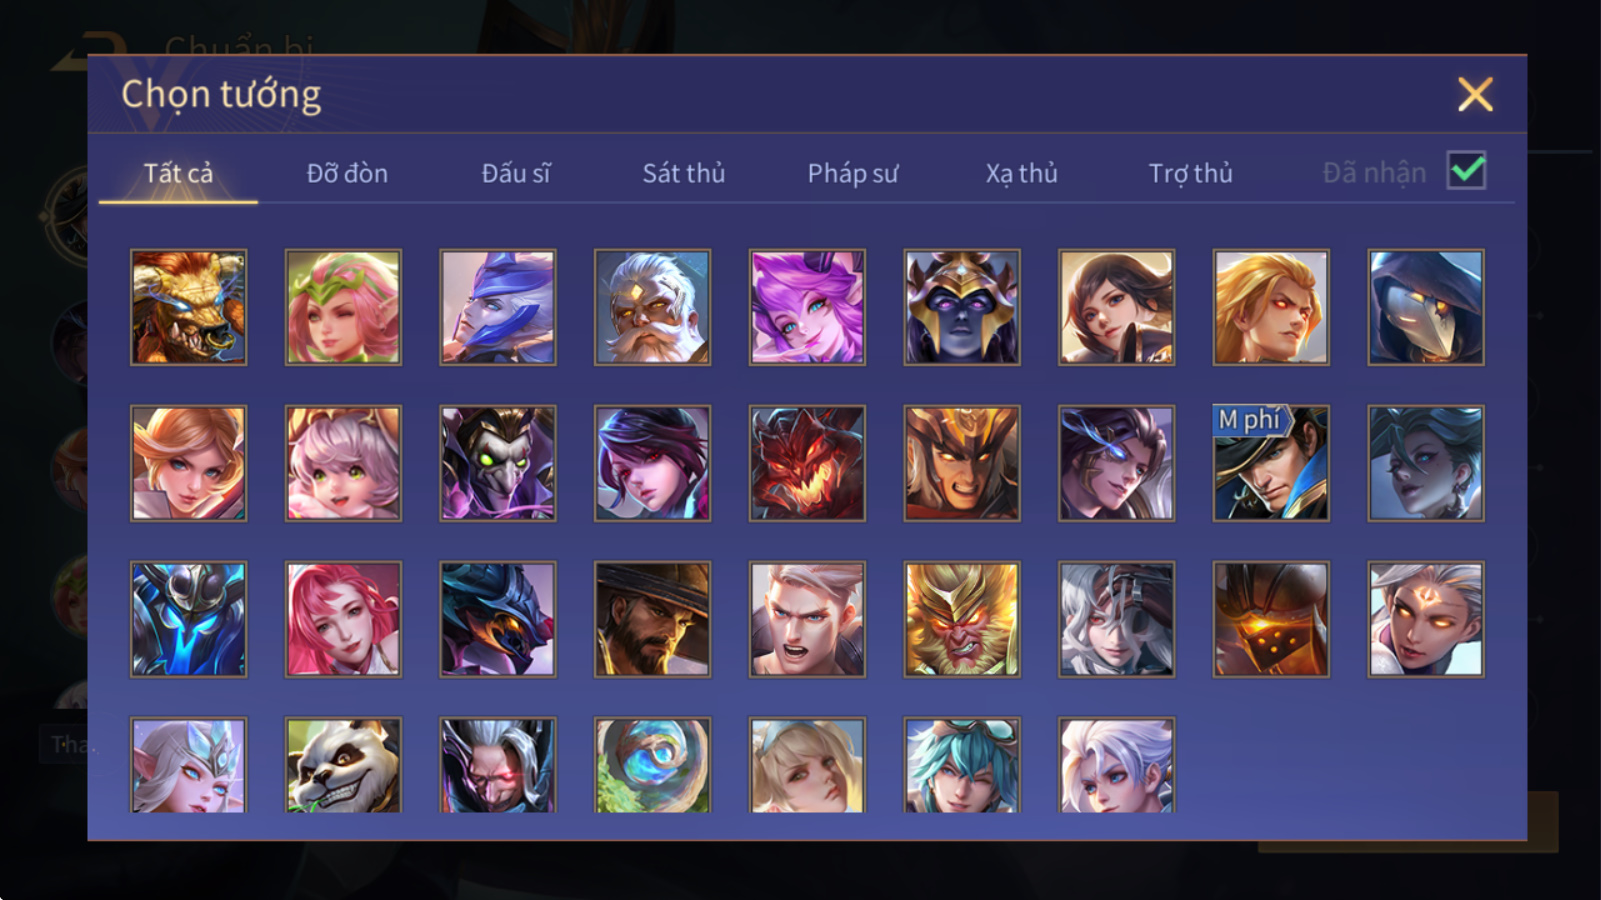
Task: Choose the panda hero portrait
Action: (343, 764)
